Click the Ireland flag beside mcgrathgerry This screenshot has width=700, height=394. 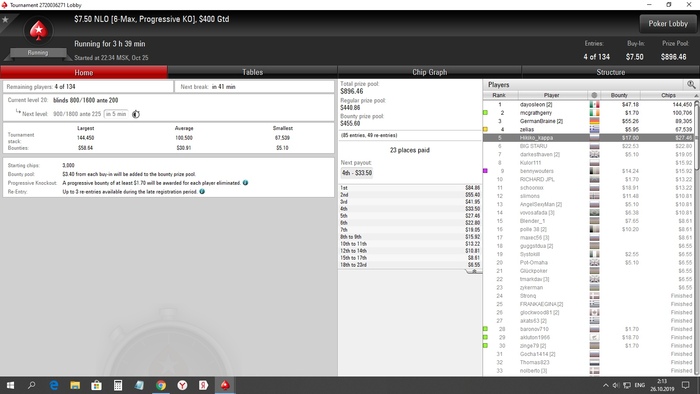tap(594, 113)
